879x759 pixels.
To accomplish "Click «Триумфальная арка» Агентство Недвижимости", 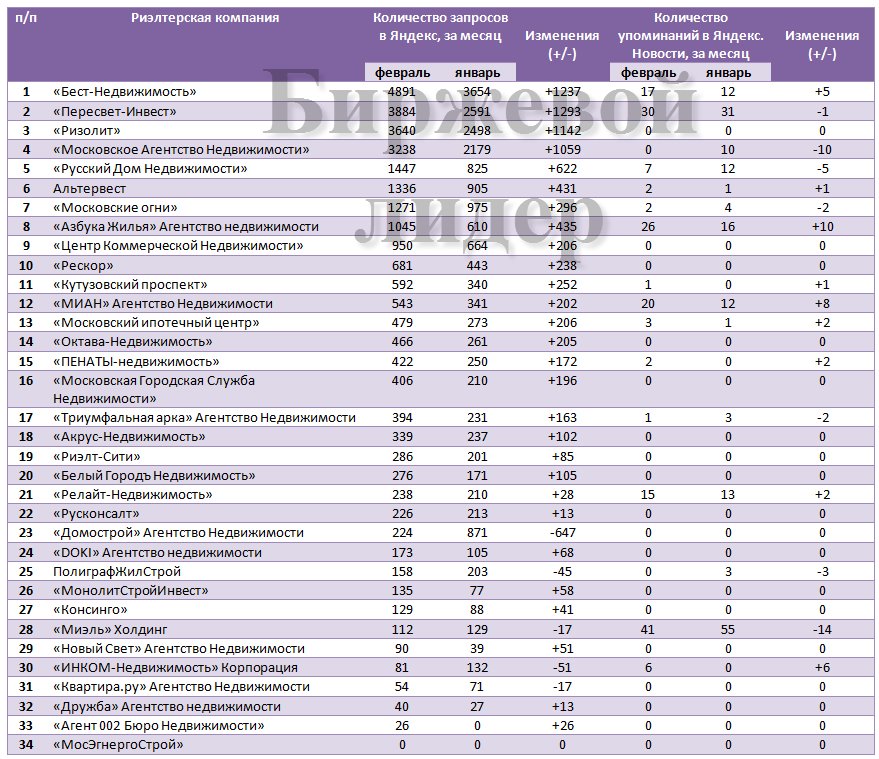I will (x=204, y=418).
